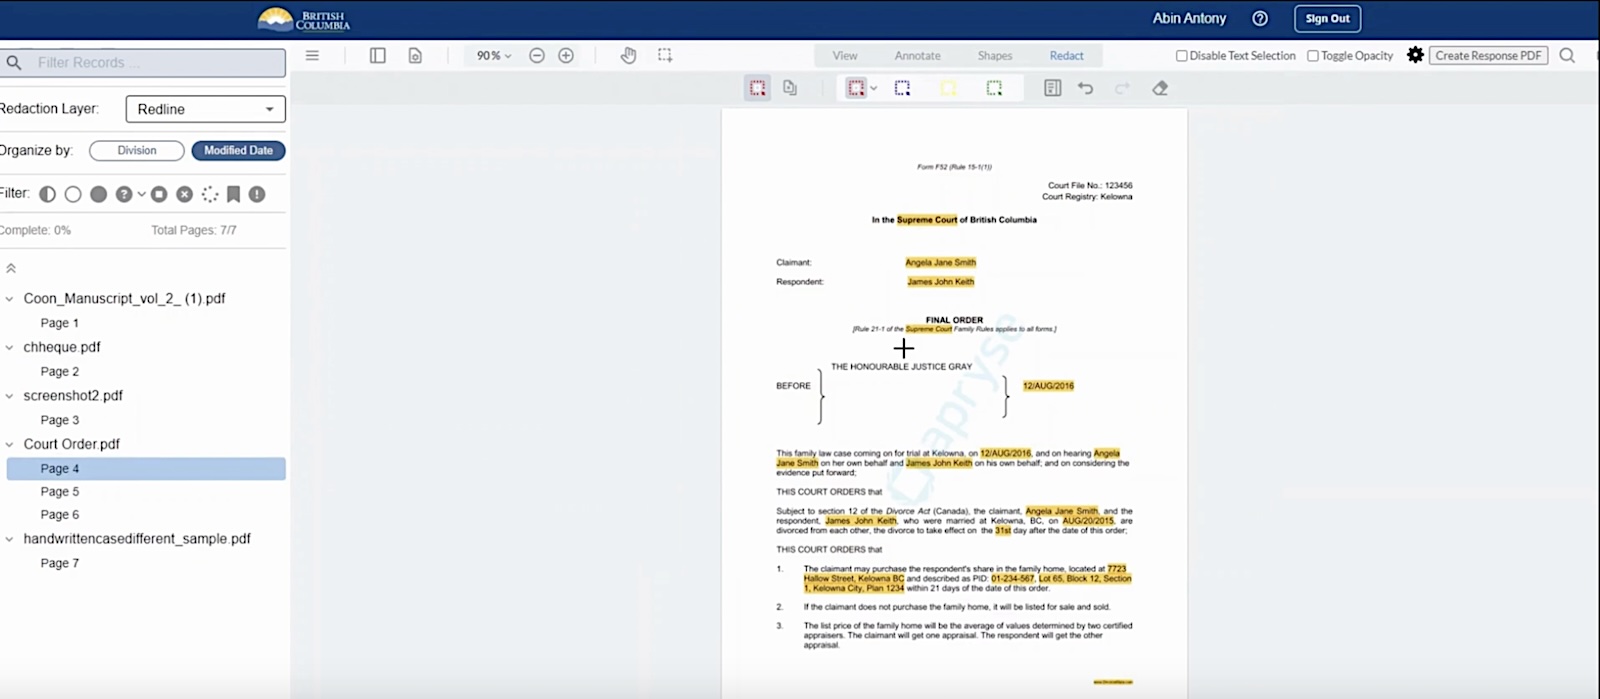Click highlighted 'Angela Jane Smith' Claimant name
The height and width of the screenshot is (699, 1600).
click(940, 262)
